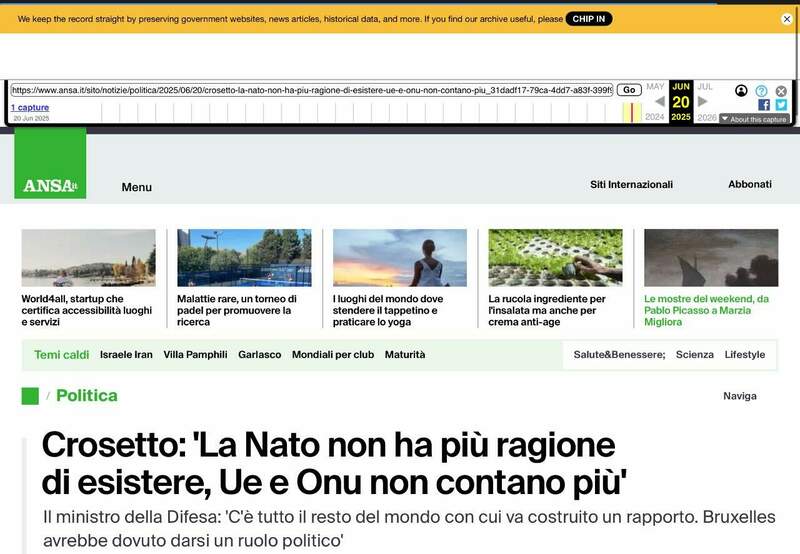The image size is (800, 554).
Task: Open Politica section link
Action: point(87,395)
